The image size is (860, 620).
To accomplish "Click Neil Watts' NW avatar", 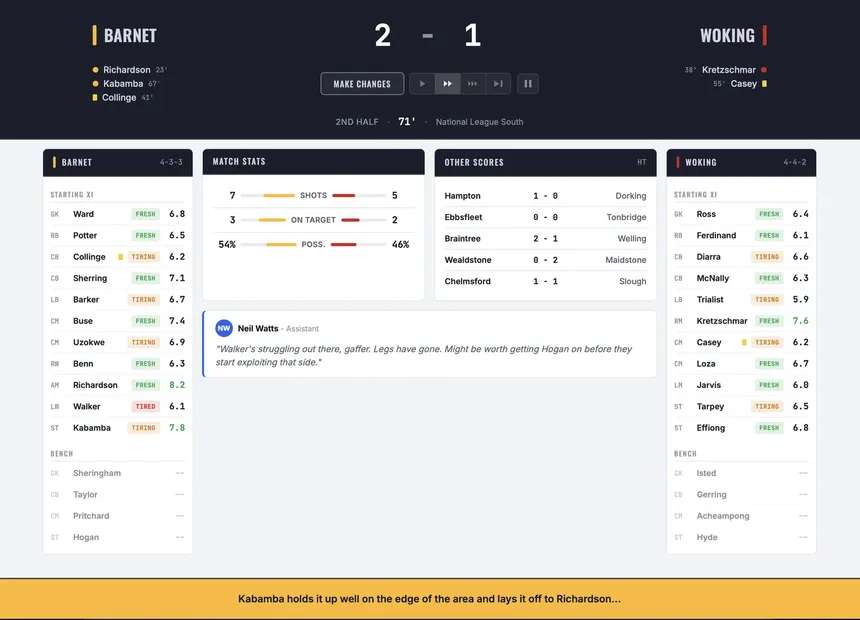I will [x=224, y=328].
